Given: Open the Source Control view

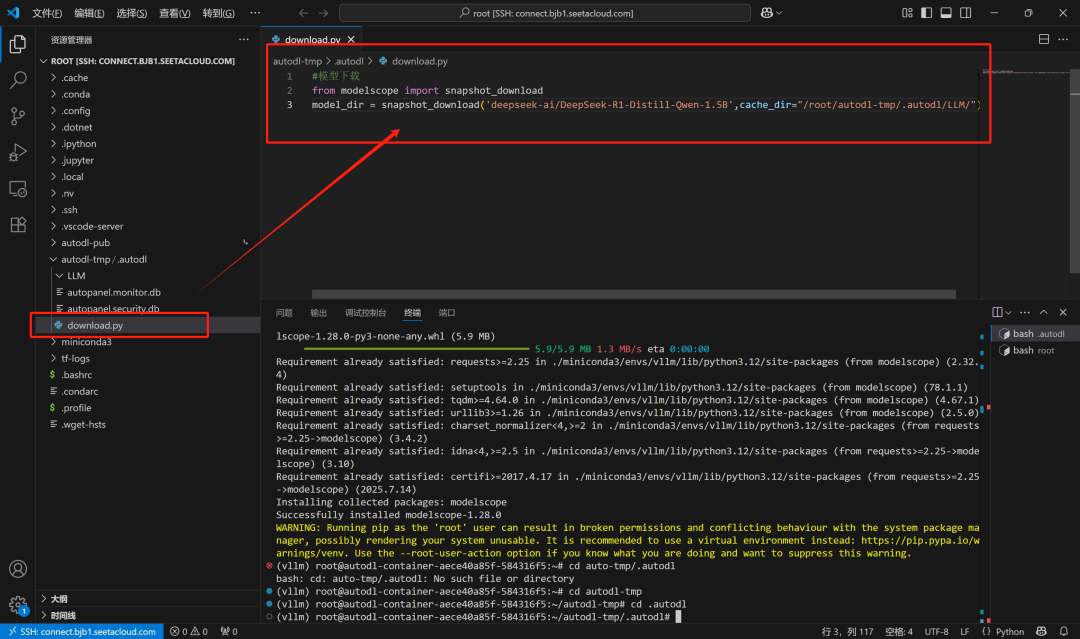Looking at the screenshot, I should [18, 116].
